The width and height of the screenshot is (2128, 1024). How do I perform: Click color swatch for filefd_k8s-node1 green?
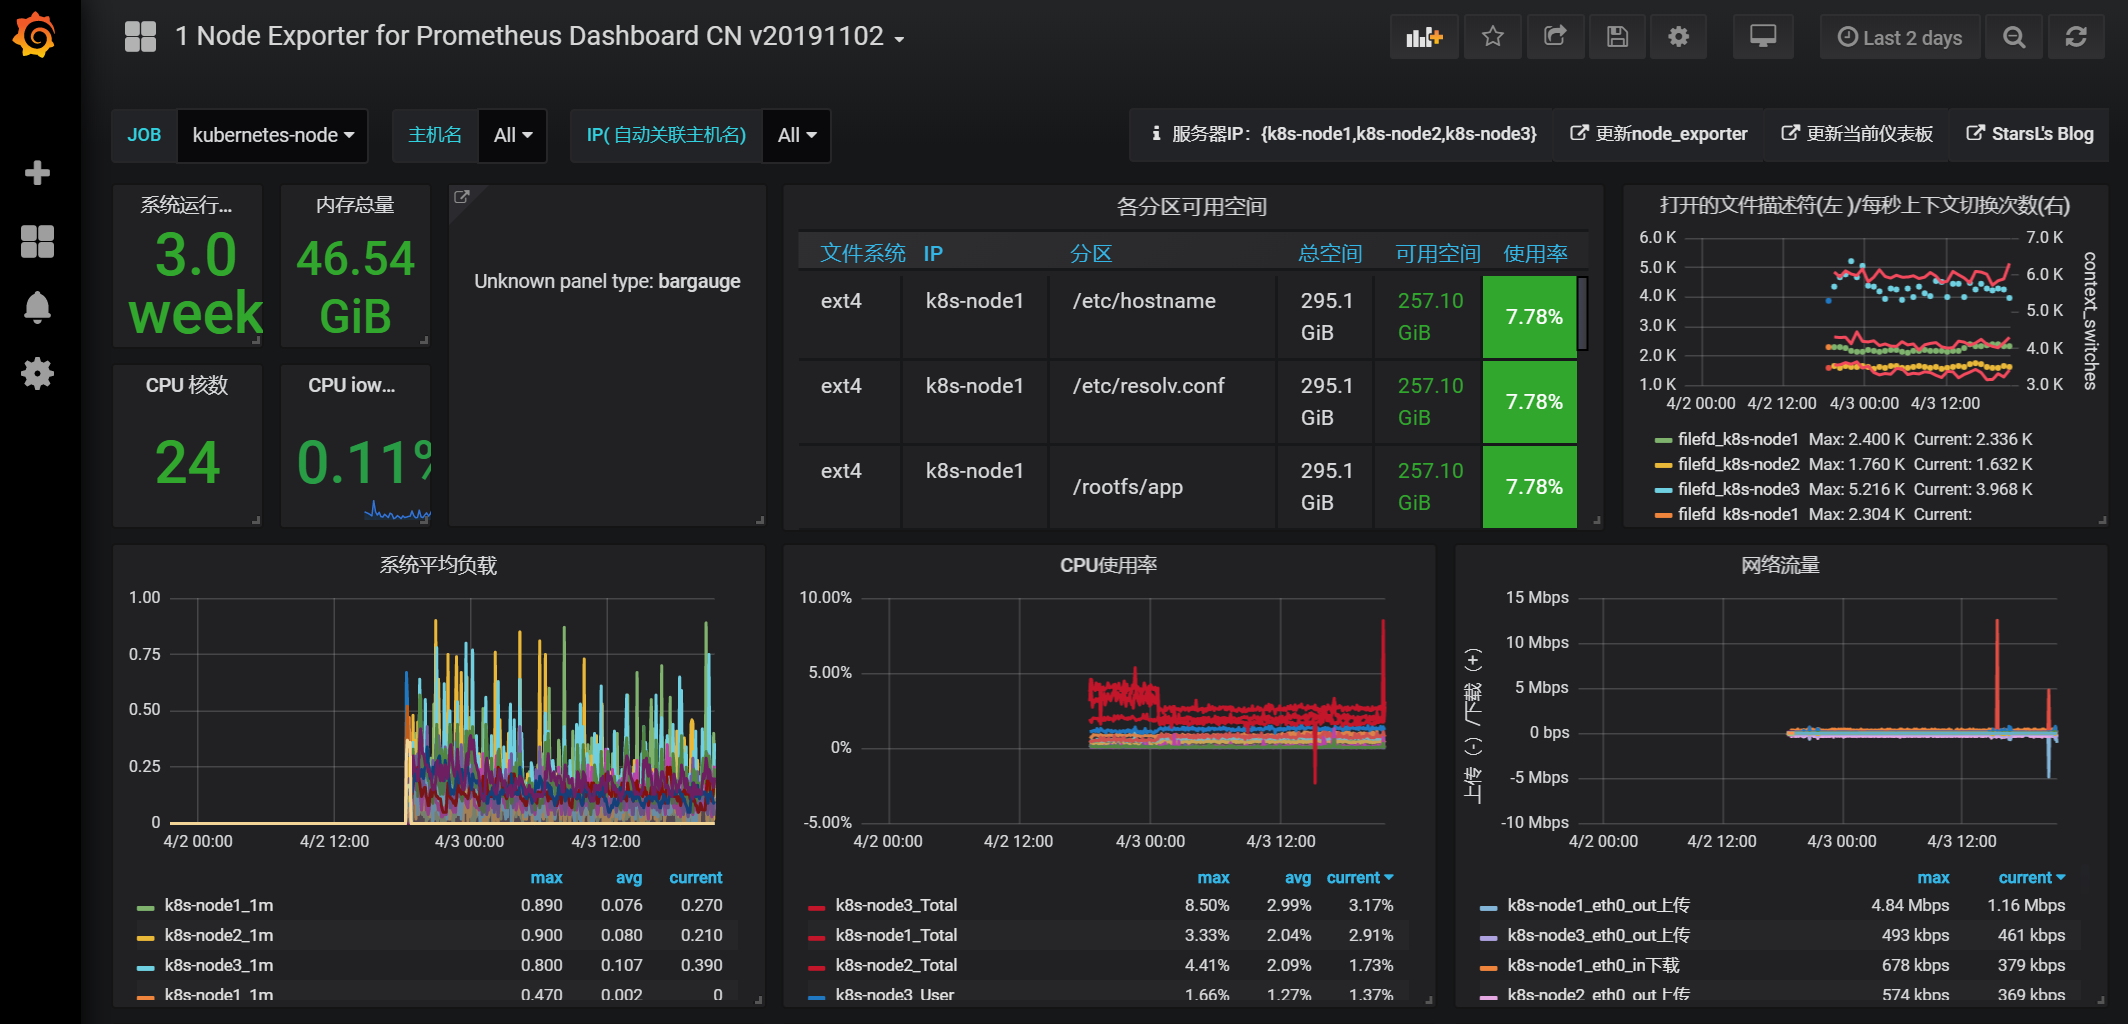click(1663, 440)
